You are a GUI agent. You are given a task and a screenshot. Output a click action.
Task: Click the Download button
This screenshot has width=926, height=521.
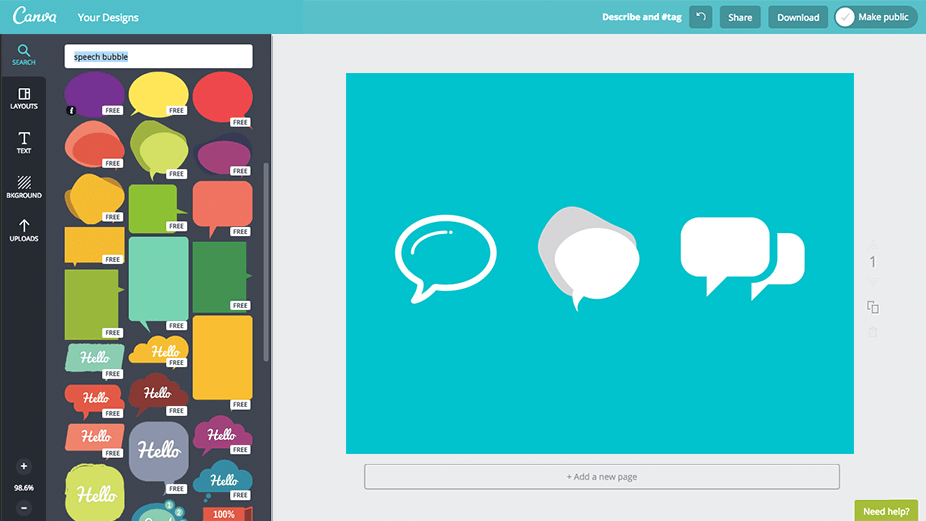tap(798, 17)
